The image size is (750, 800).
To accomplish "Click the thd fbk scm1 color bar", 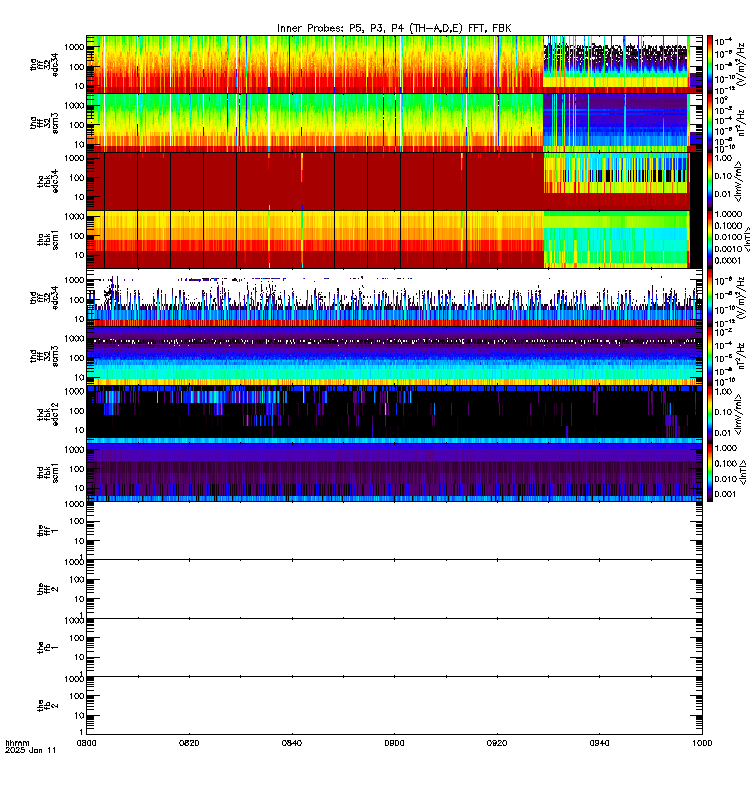I will (709, 472).
